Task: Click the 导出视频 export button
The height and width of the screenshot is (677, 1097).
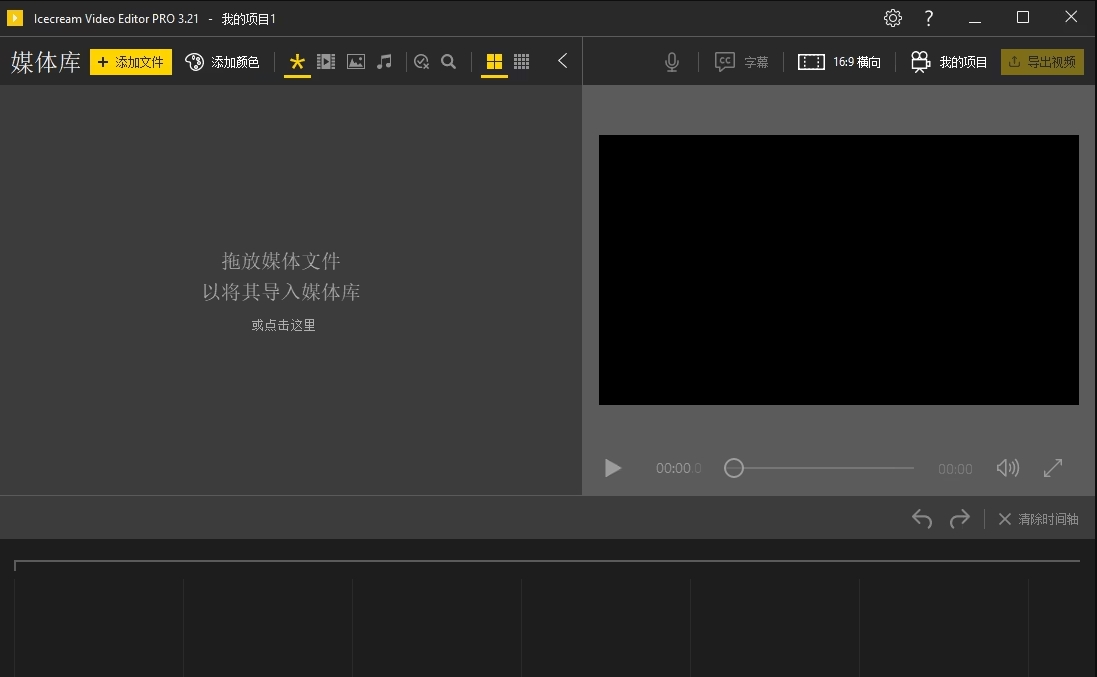Action: click(1042, 62)
